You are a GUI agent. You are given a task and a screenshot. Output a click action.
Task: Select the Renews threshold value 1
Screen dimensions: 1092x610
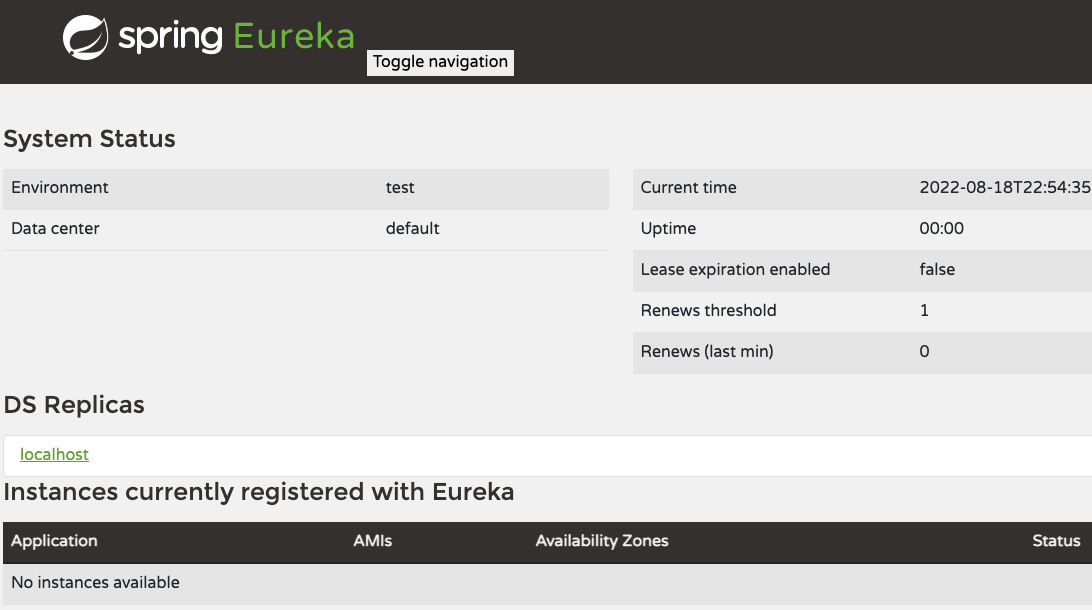[924, 311]
